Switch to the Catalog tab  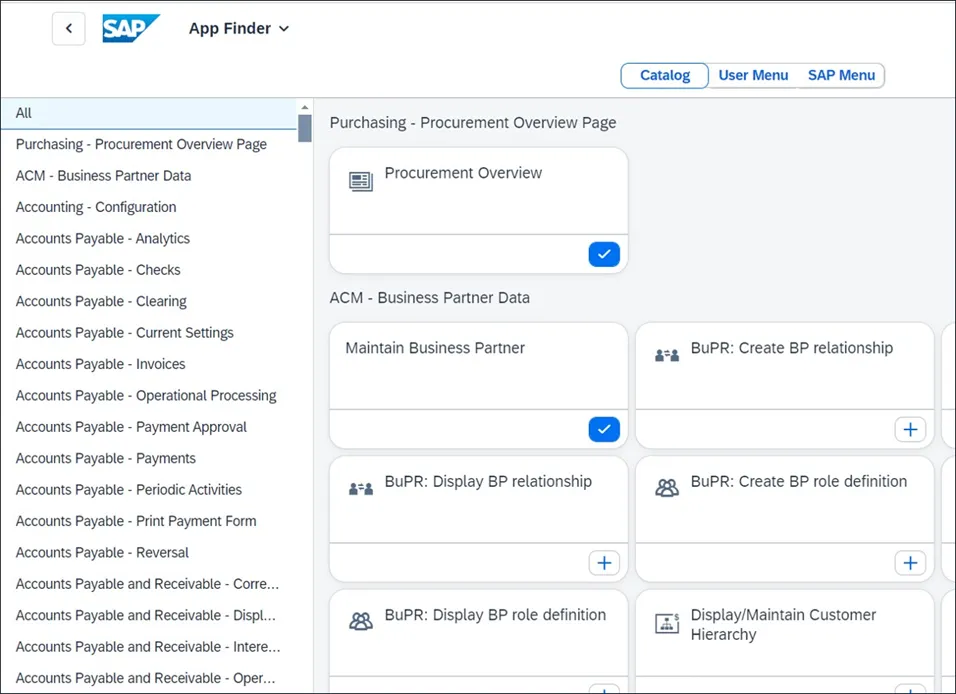(665, 76)
